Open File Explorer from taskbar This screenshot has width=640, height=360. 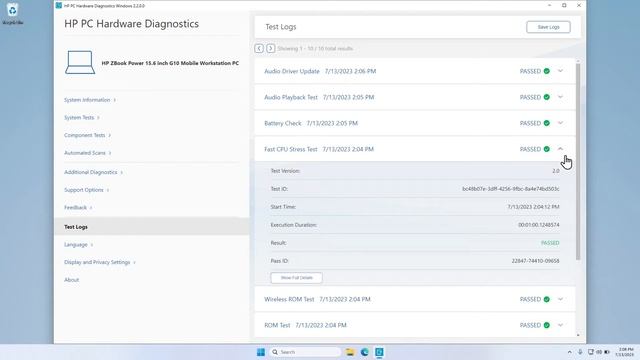pyautogui.click(x=350, y=352)
